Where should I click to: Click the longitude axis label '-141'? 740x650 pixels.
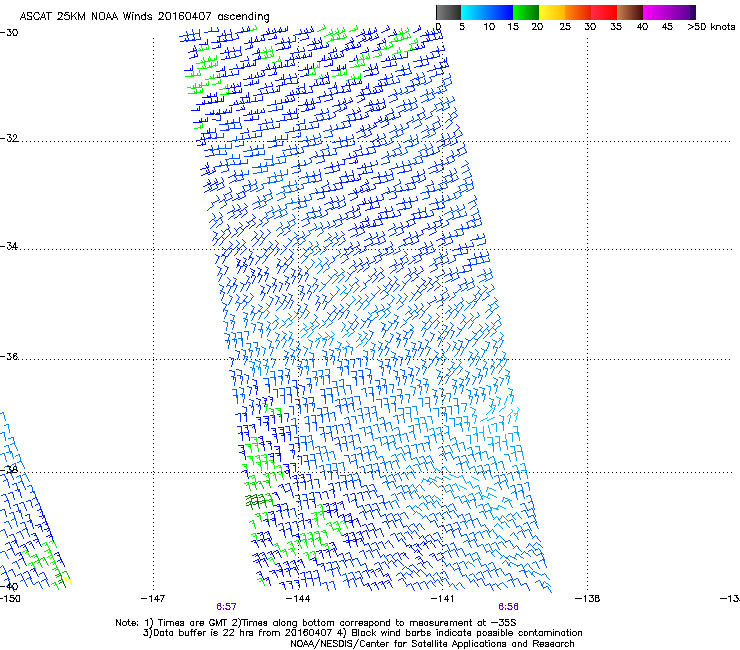(x=443, y=599)
